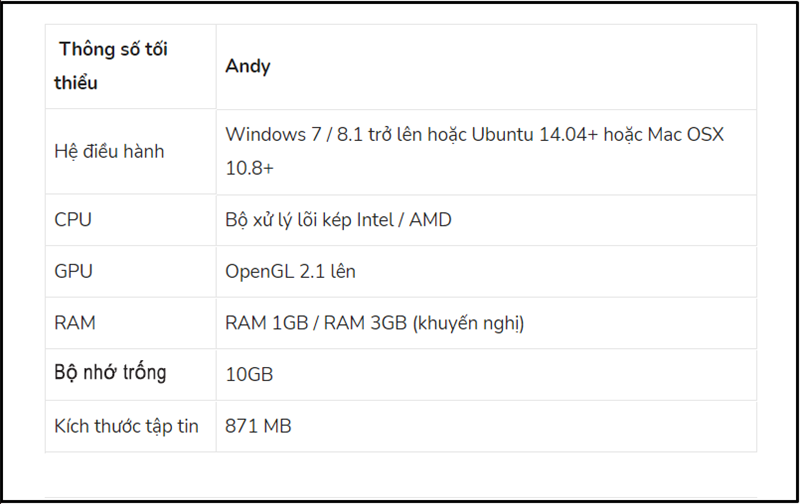Click the 'CPU' row label

tap(73, 220)
